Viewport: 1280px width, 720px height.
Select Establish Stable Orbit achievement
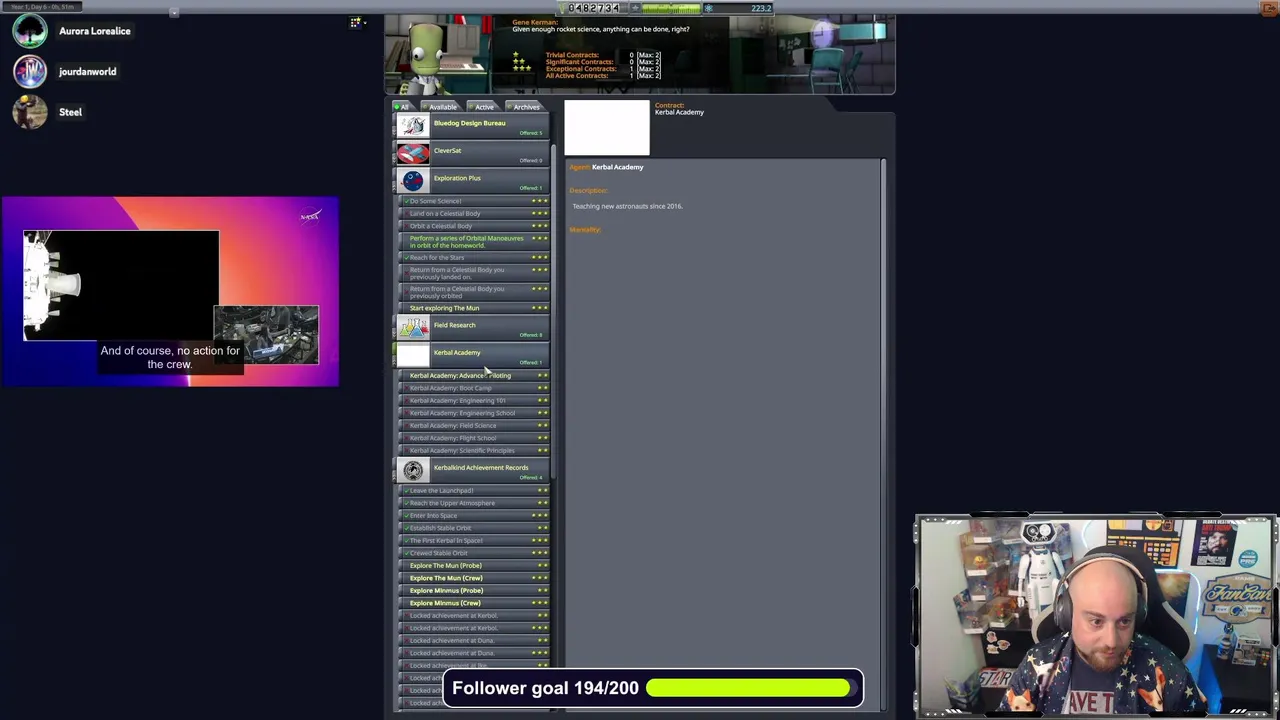[x=475, y=528]
